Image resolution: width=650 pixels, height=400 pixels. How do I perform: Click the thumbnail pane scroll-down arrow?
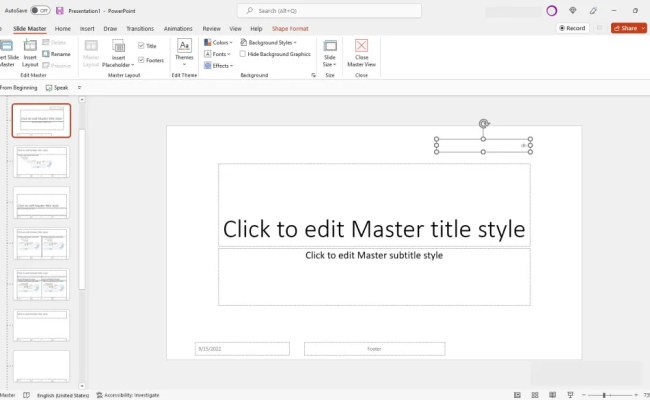(x=82, y=386)
